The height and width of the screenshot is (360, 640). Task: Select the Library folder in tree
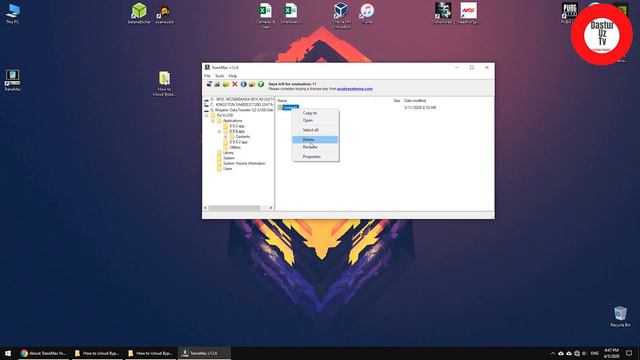click(229, 153)
